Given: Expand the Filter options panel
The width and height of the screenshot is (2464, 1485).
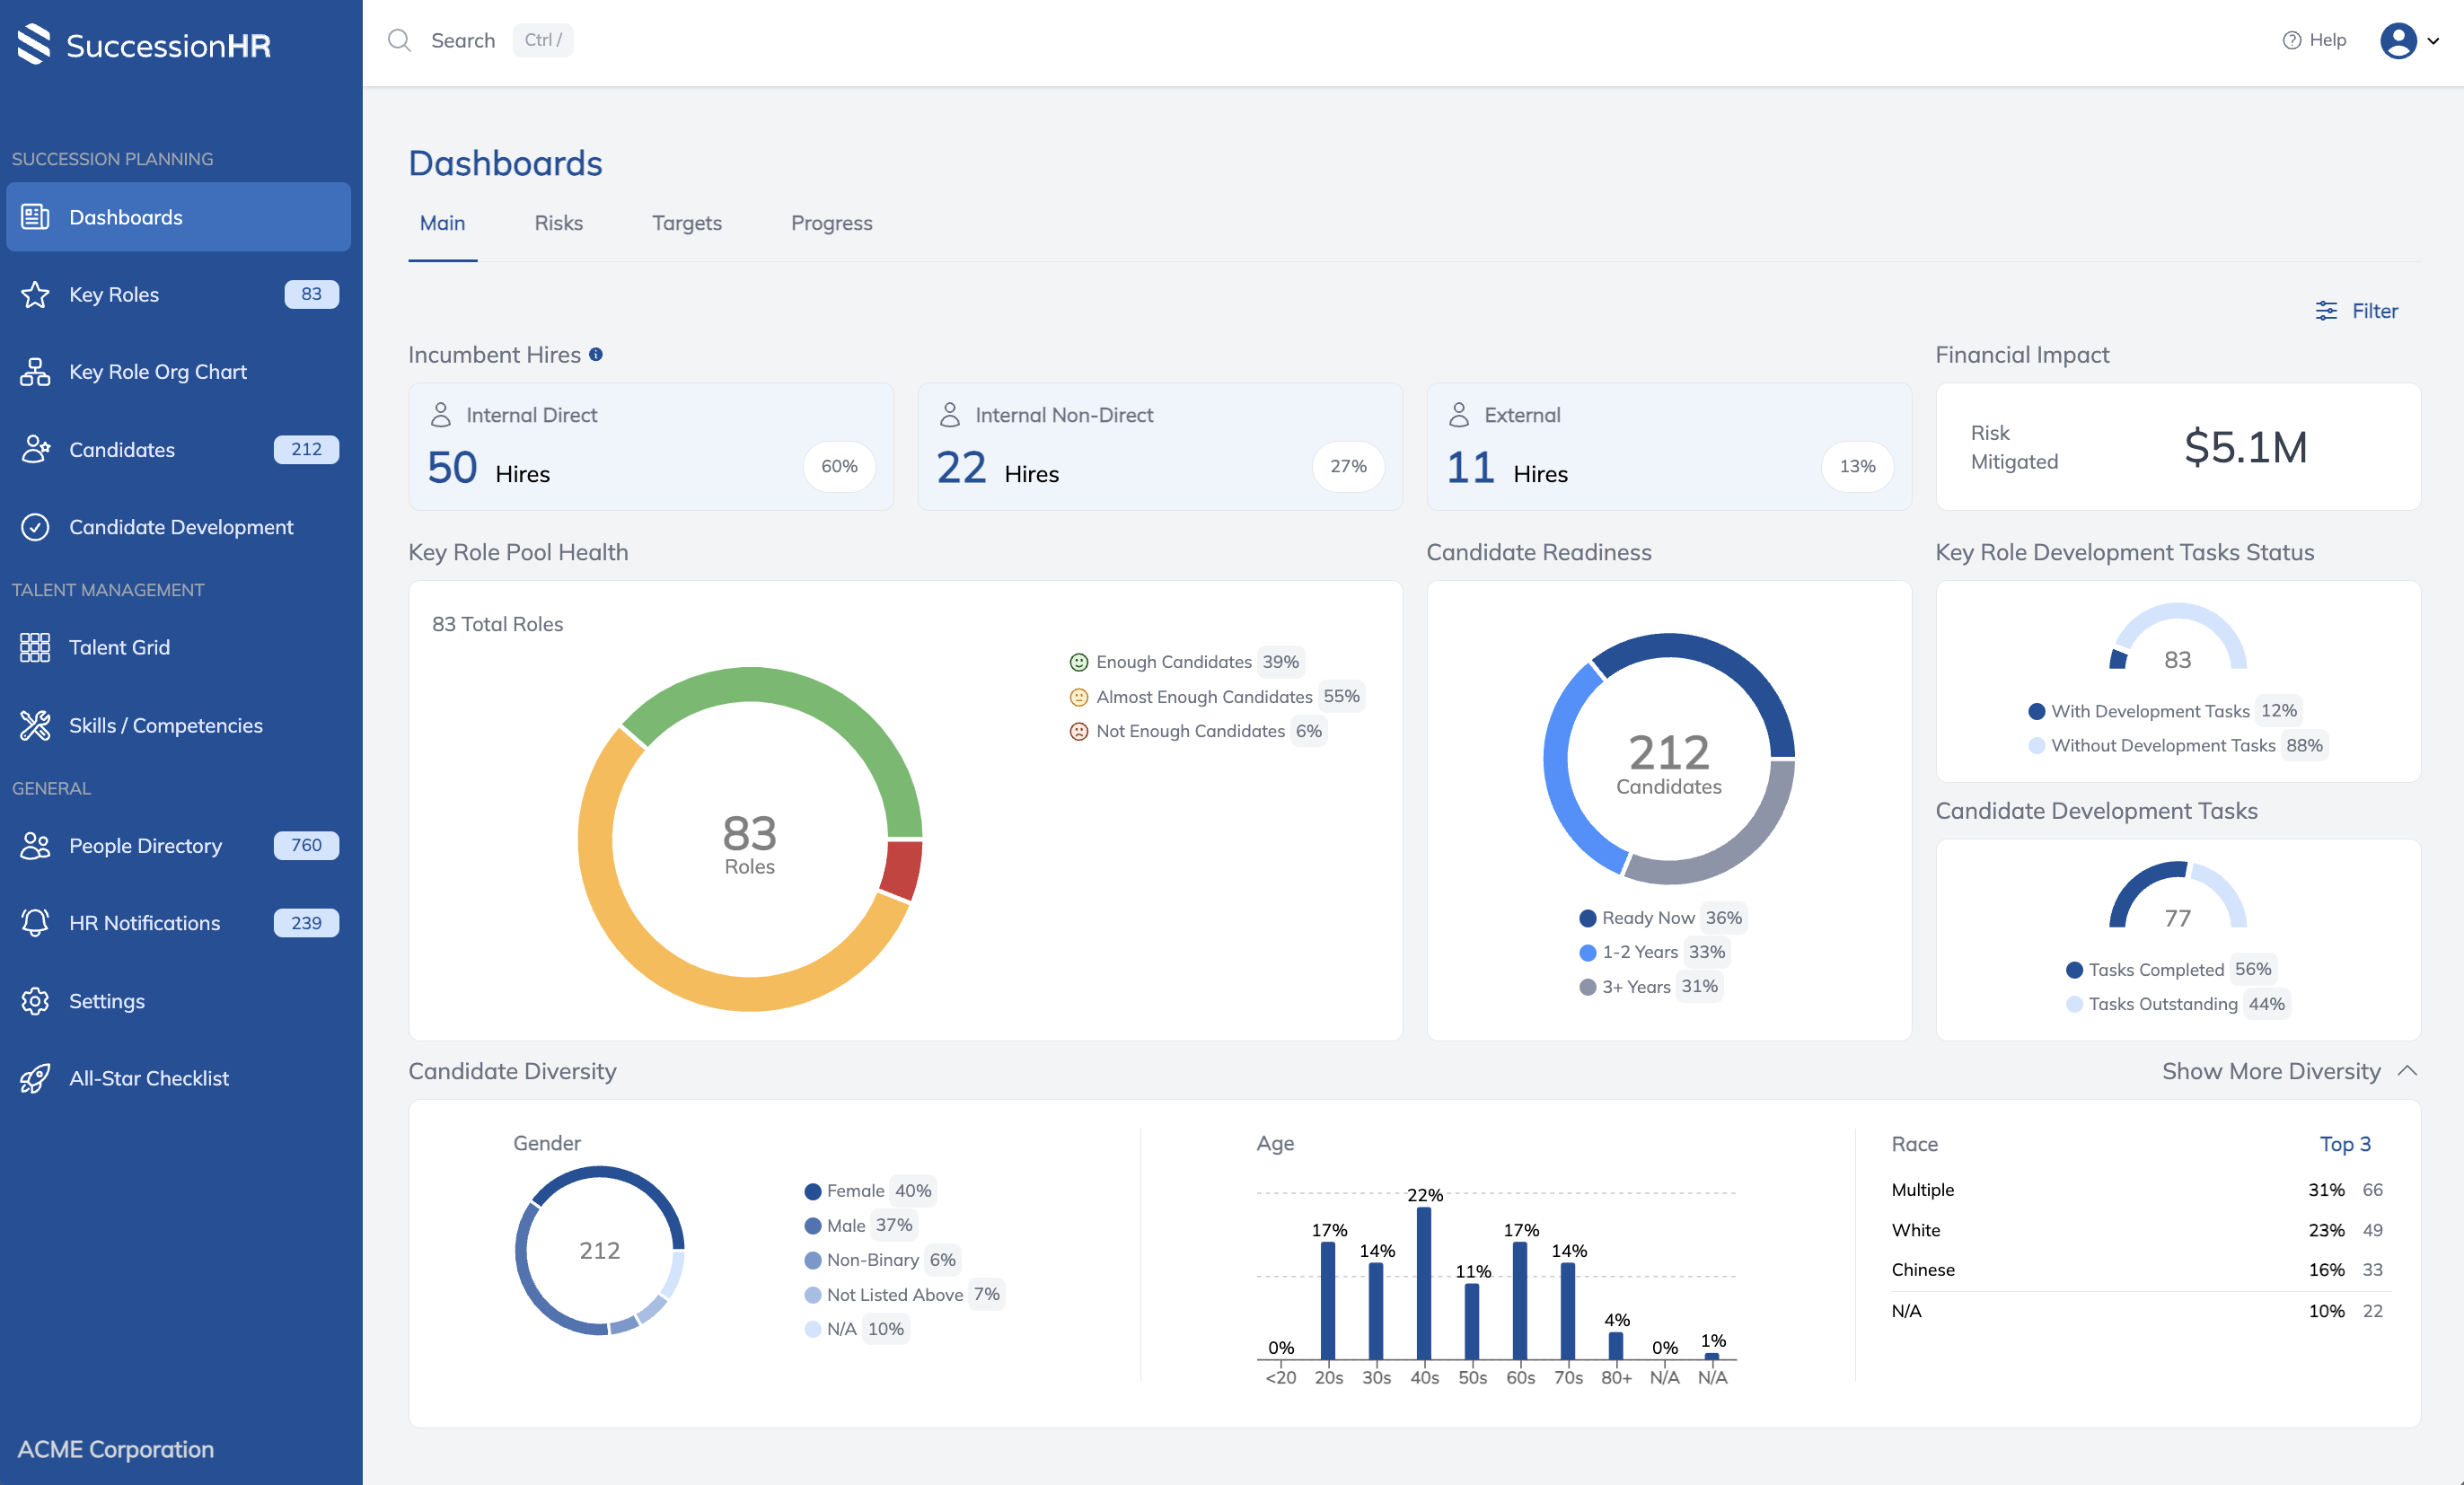Looking at the screenshot, I should point(2357,311).
